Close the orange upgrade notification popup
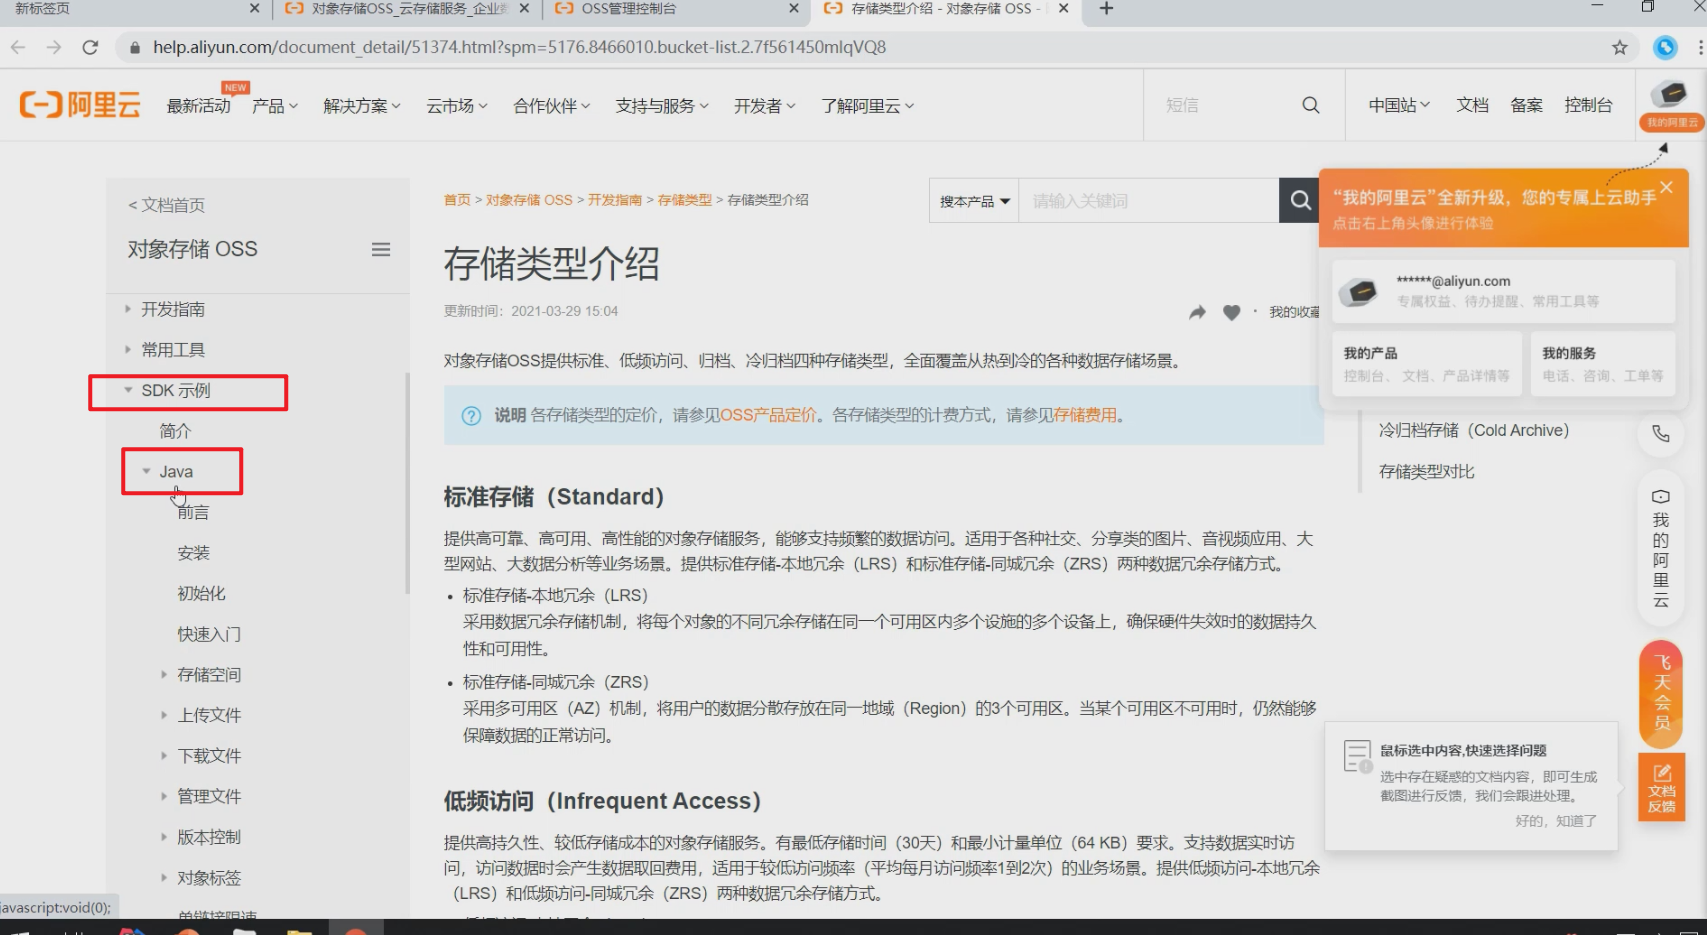1707x935 pixels. pyautogui.click(x=1665, y=187)
